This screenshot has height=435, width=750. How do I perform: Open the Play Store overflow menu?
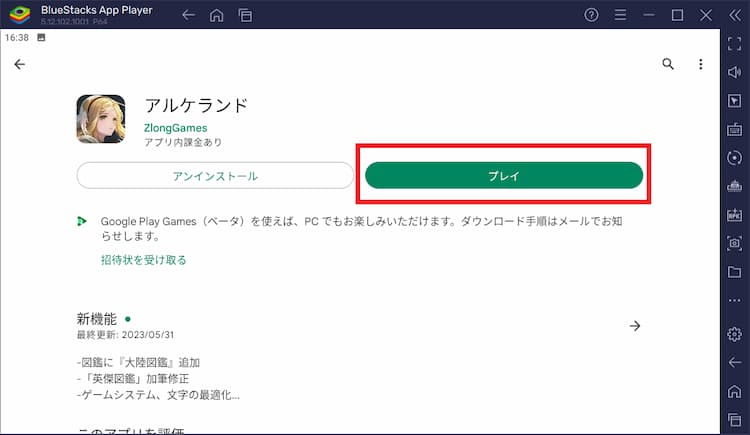(x=701, y=64)
